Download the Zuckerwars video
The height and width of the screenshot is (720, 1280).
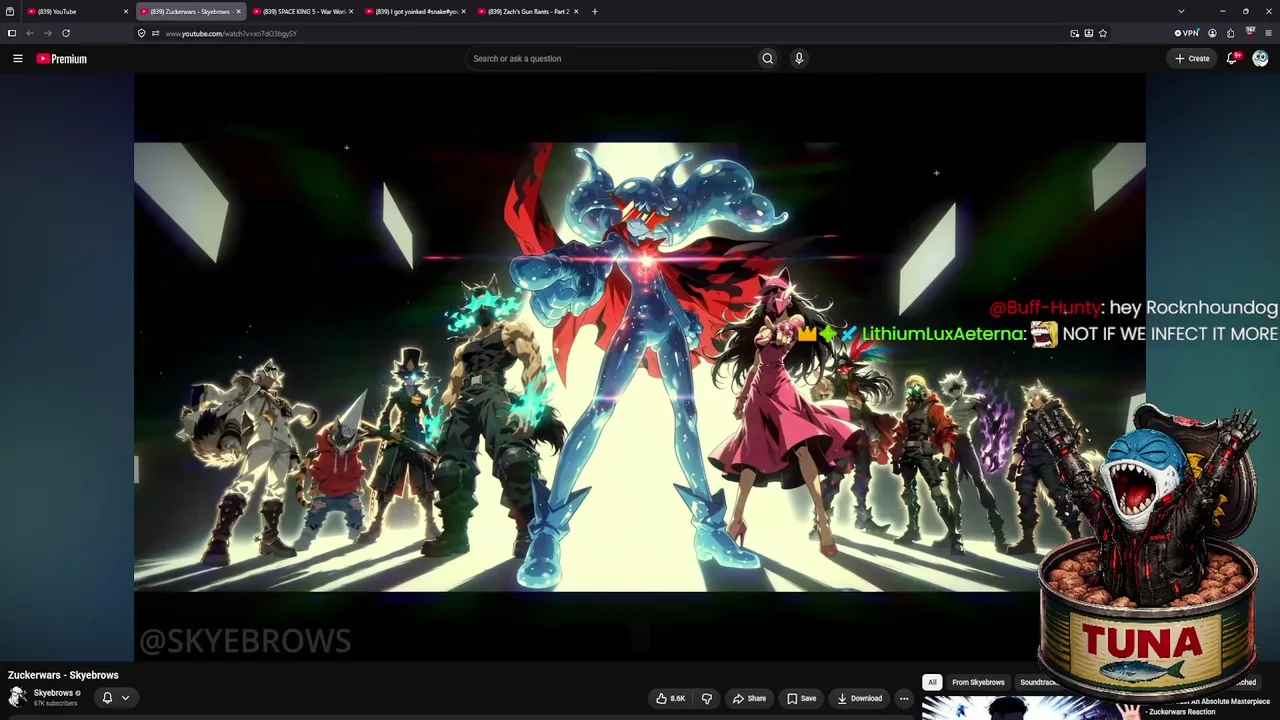pos(860,698)
